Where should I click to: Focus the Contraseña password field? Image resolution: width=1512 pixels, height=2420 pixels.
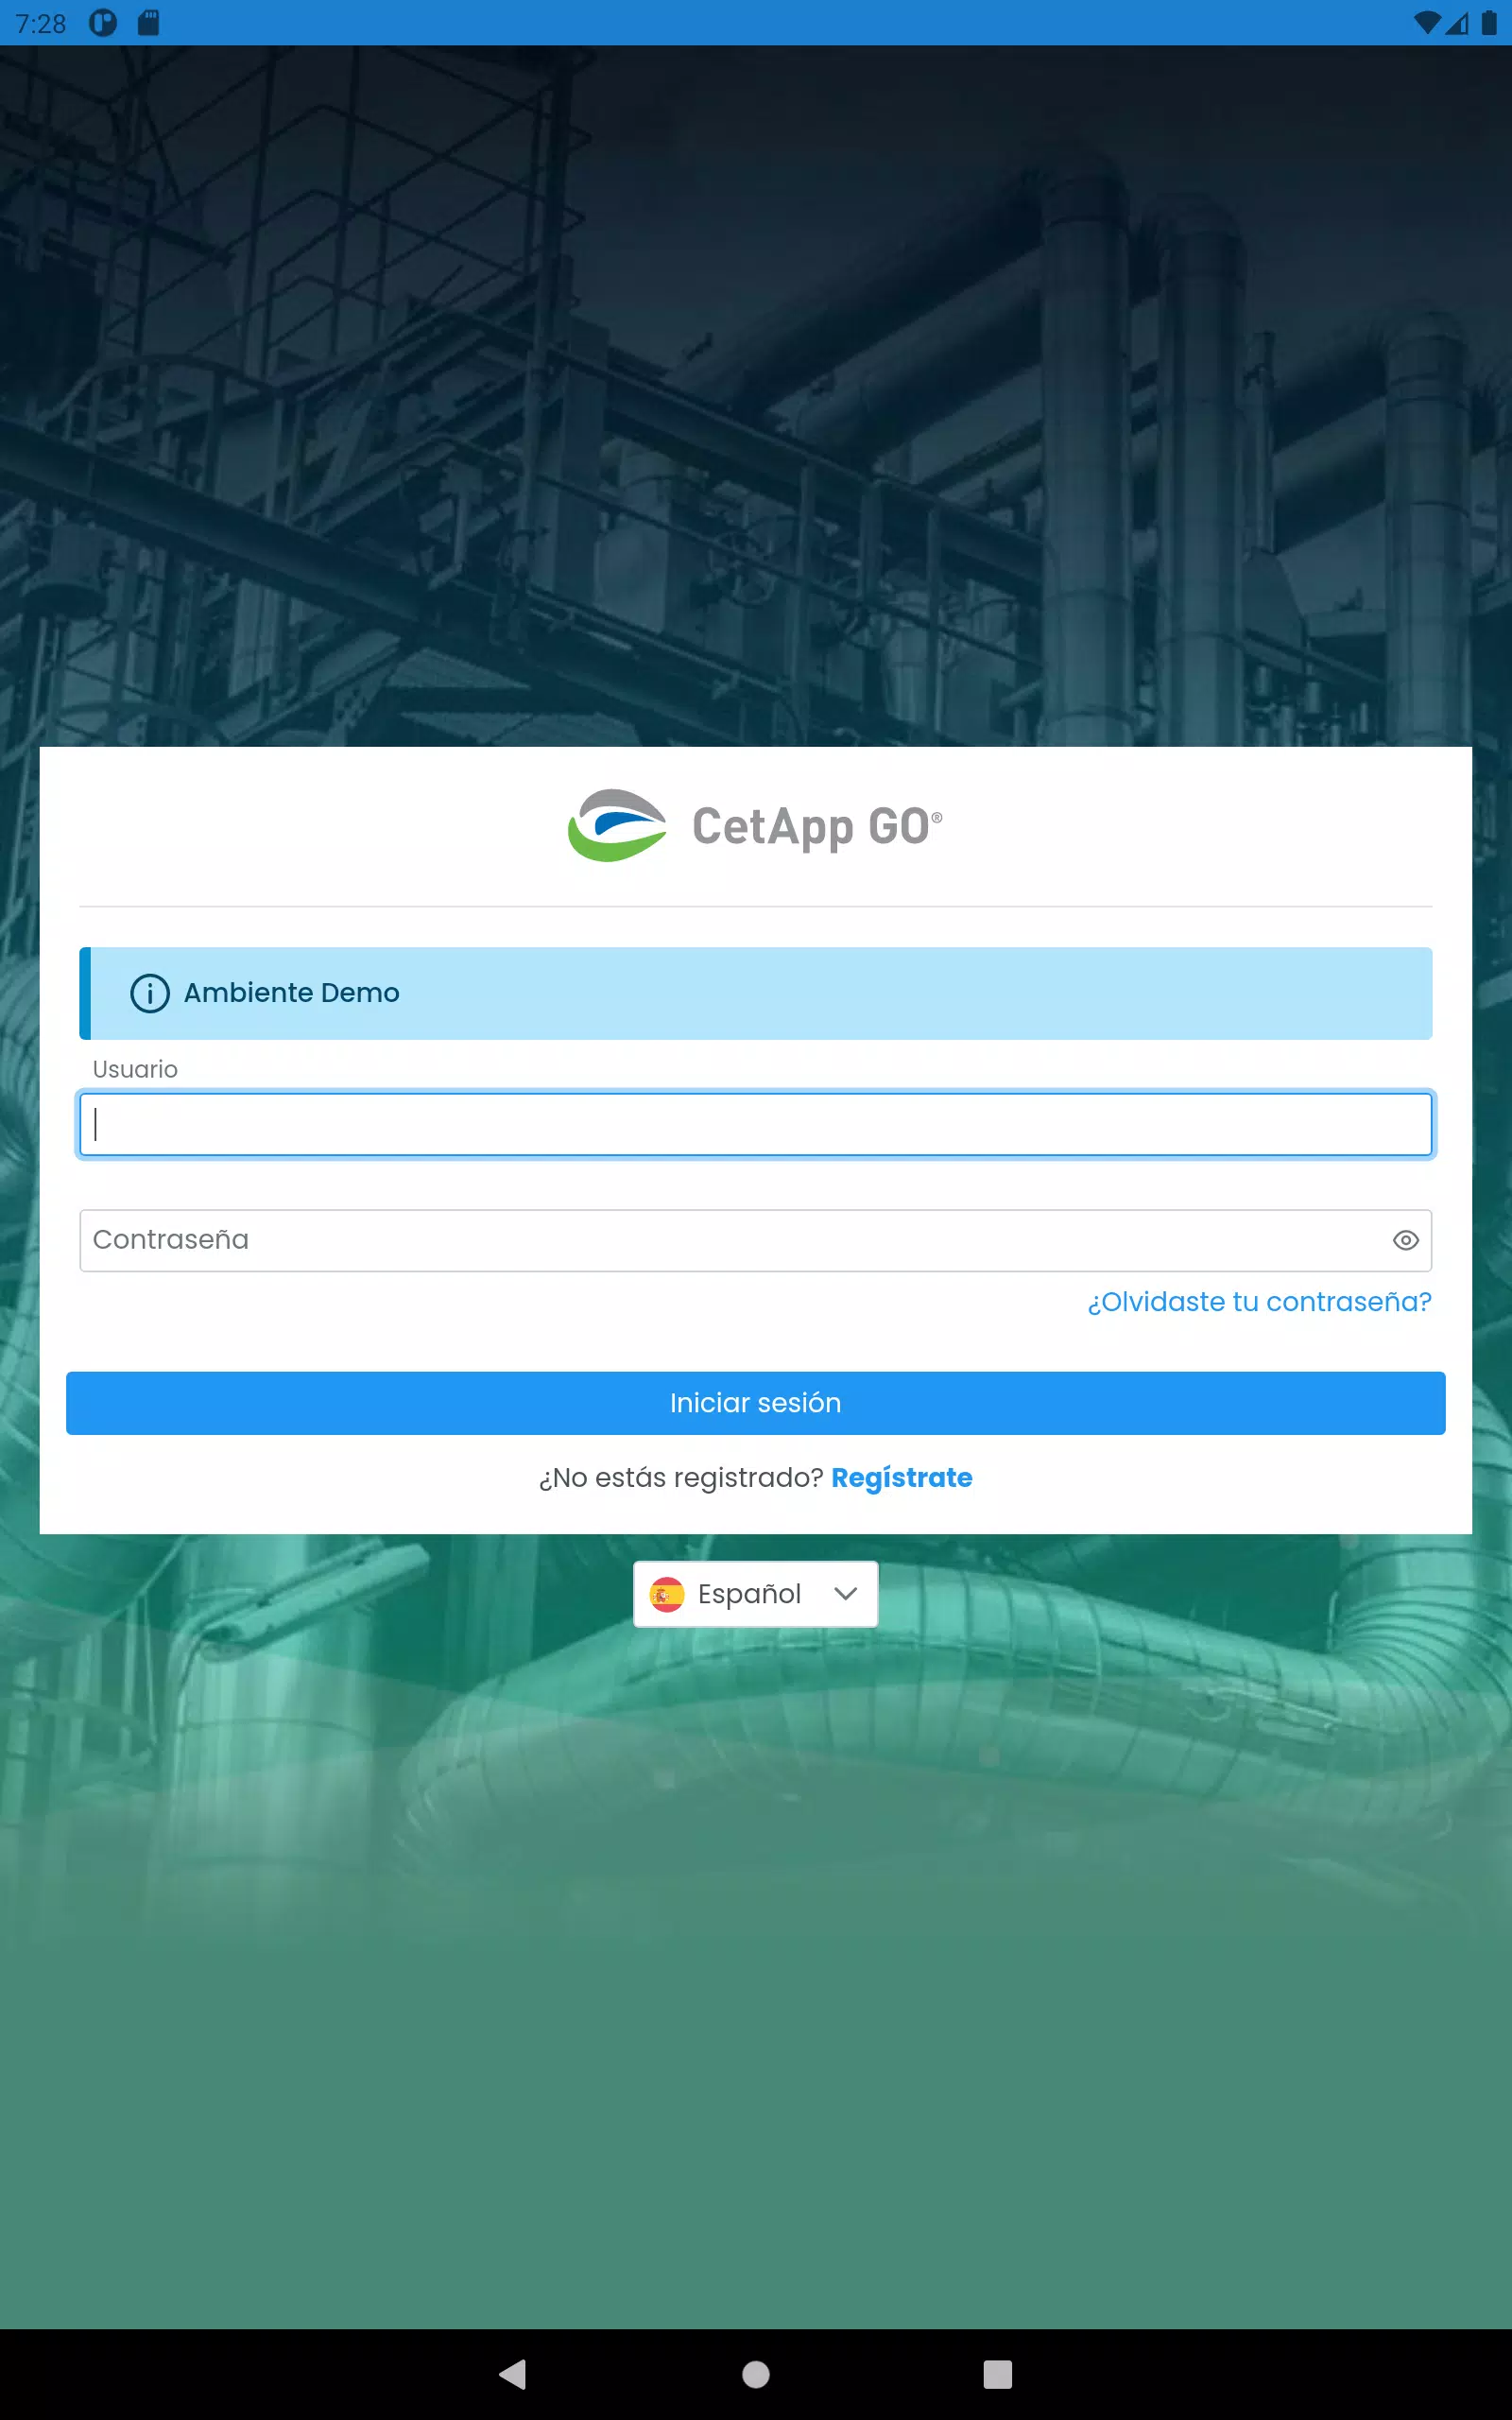[x=756, y=1240]
